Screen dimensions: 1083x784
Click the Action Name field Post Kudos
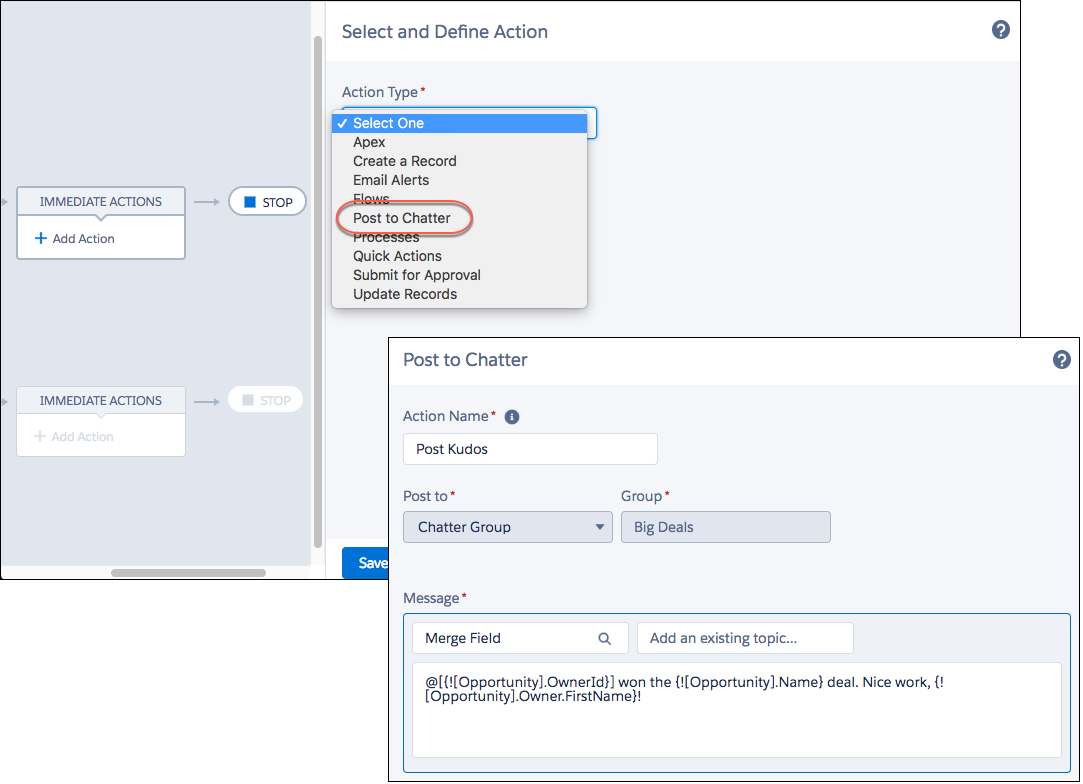pos(530,449)
